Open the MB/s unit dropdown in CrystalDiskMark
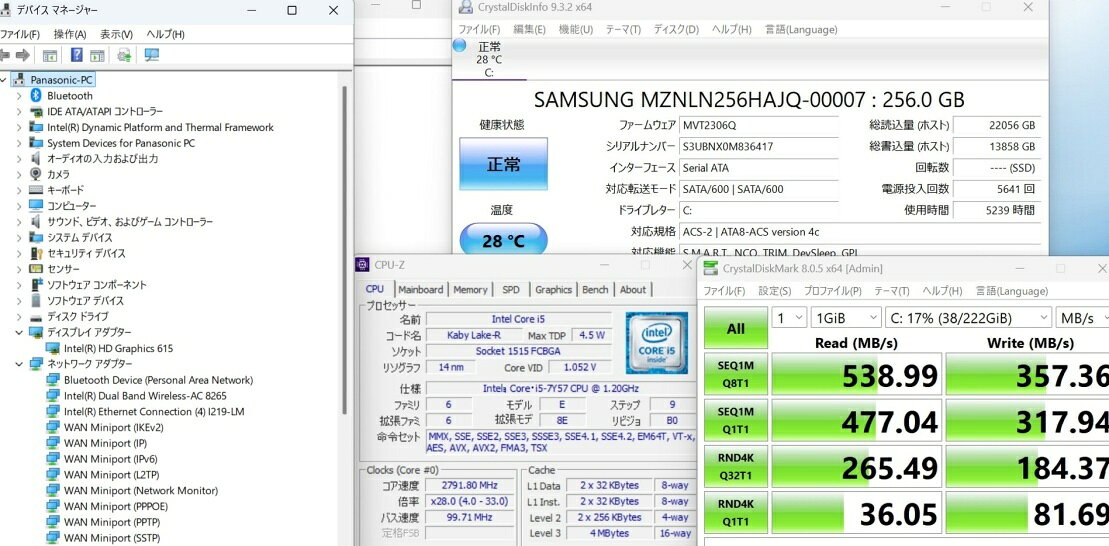 (1083, 318)
